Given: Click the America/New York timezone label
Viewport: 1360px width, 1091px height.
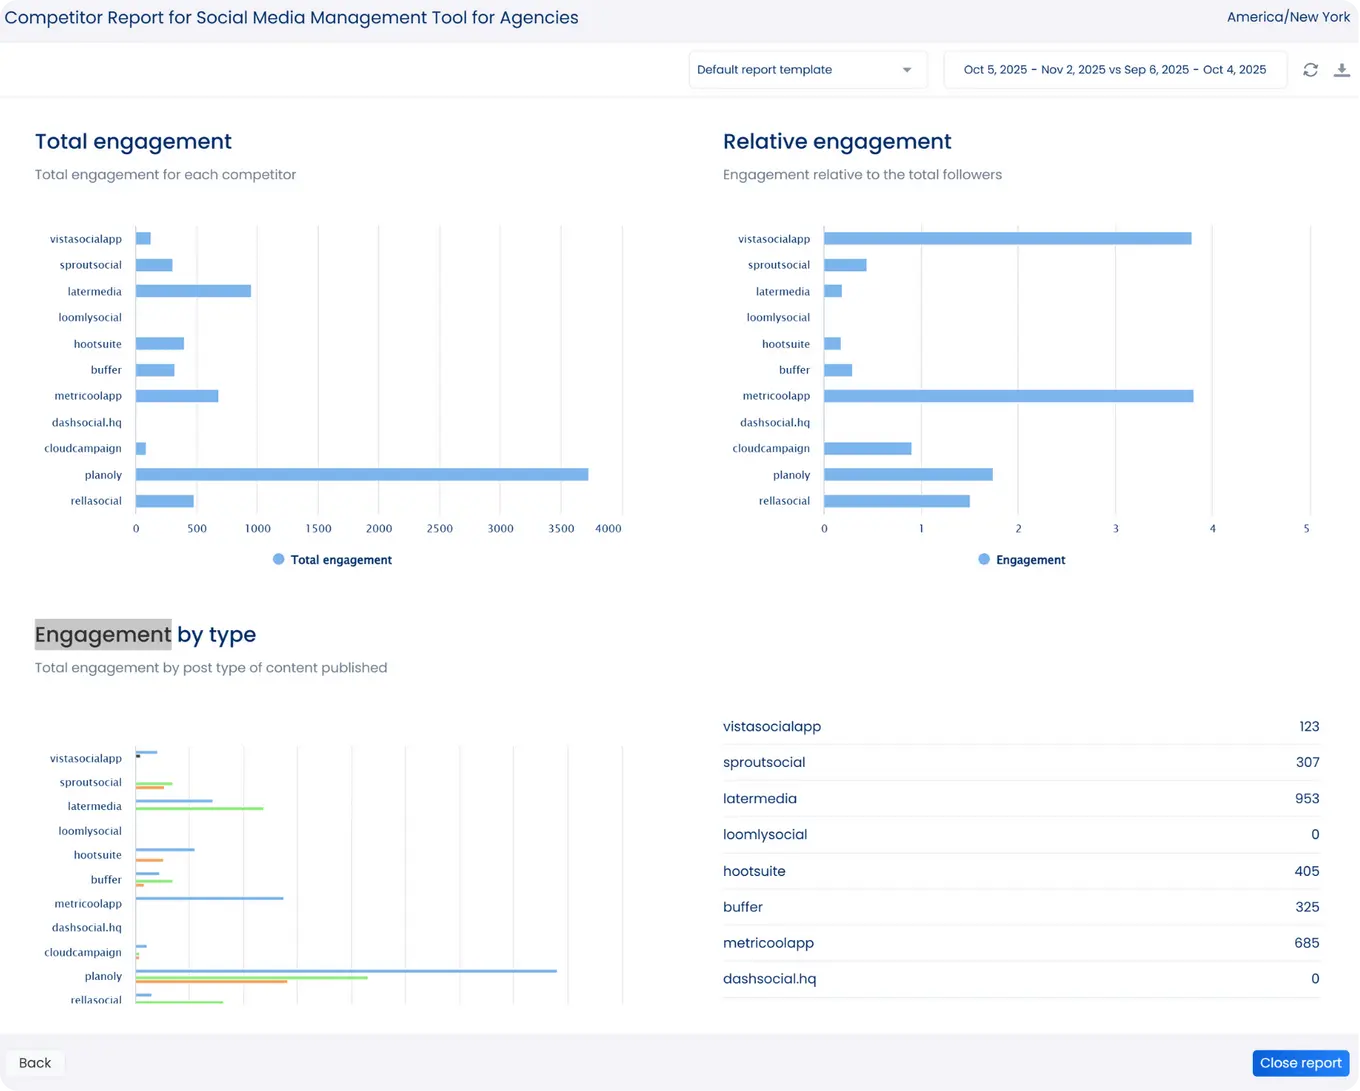Looking at the screenshot, I should 1288,17.
